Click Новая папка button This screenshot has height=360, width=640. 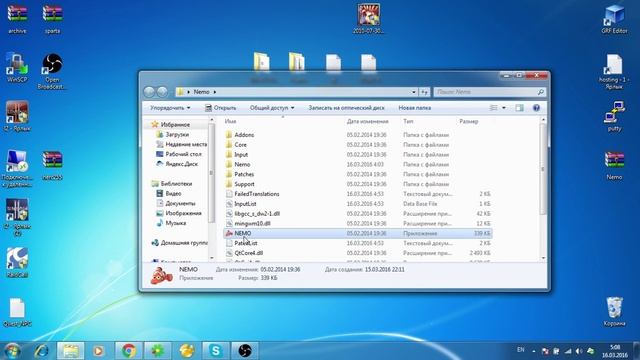click(415, 108)
